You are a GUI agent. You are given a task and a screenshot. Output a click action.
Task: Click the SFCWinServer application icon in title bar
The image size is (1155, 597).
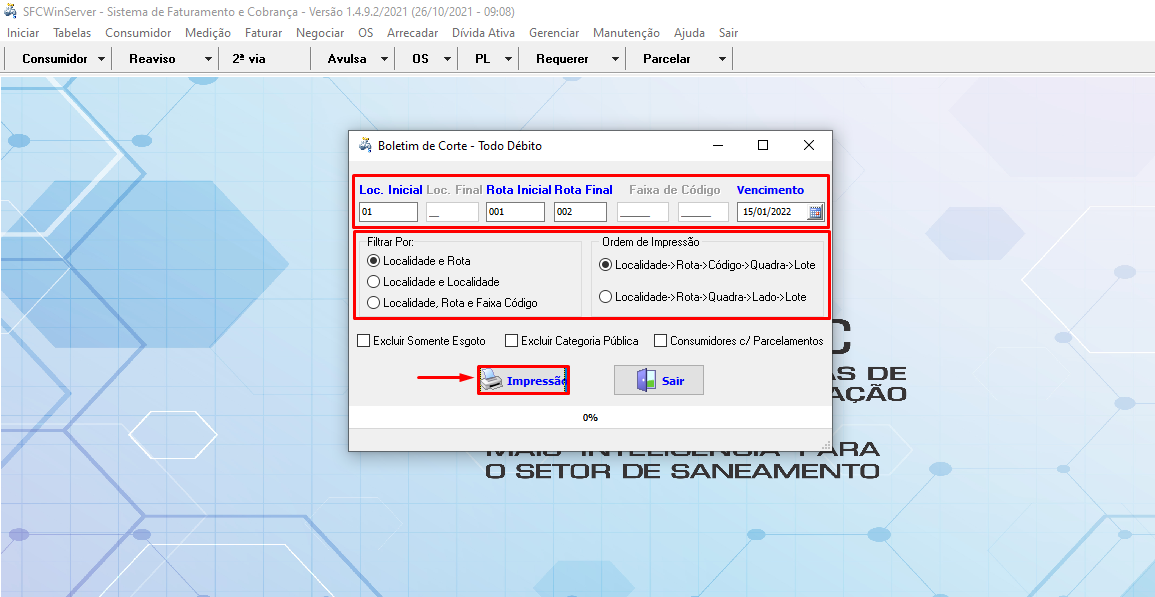(x=11, y=12)
